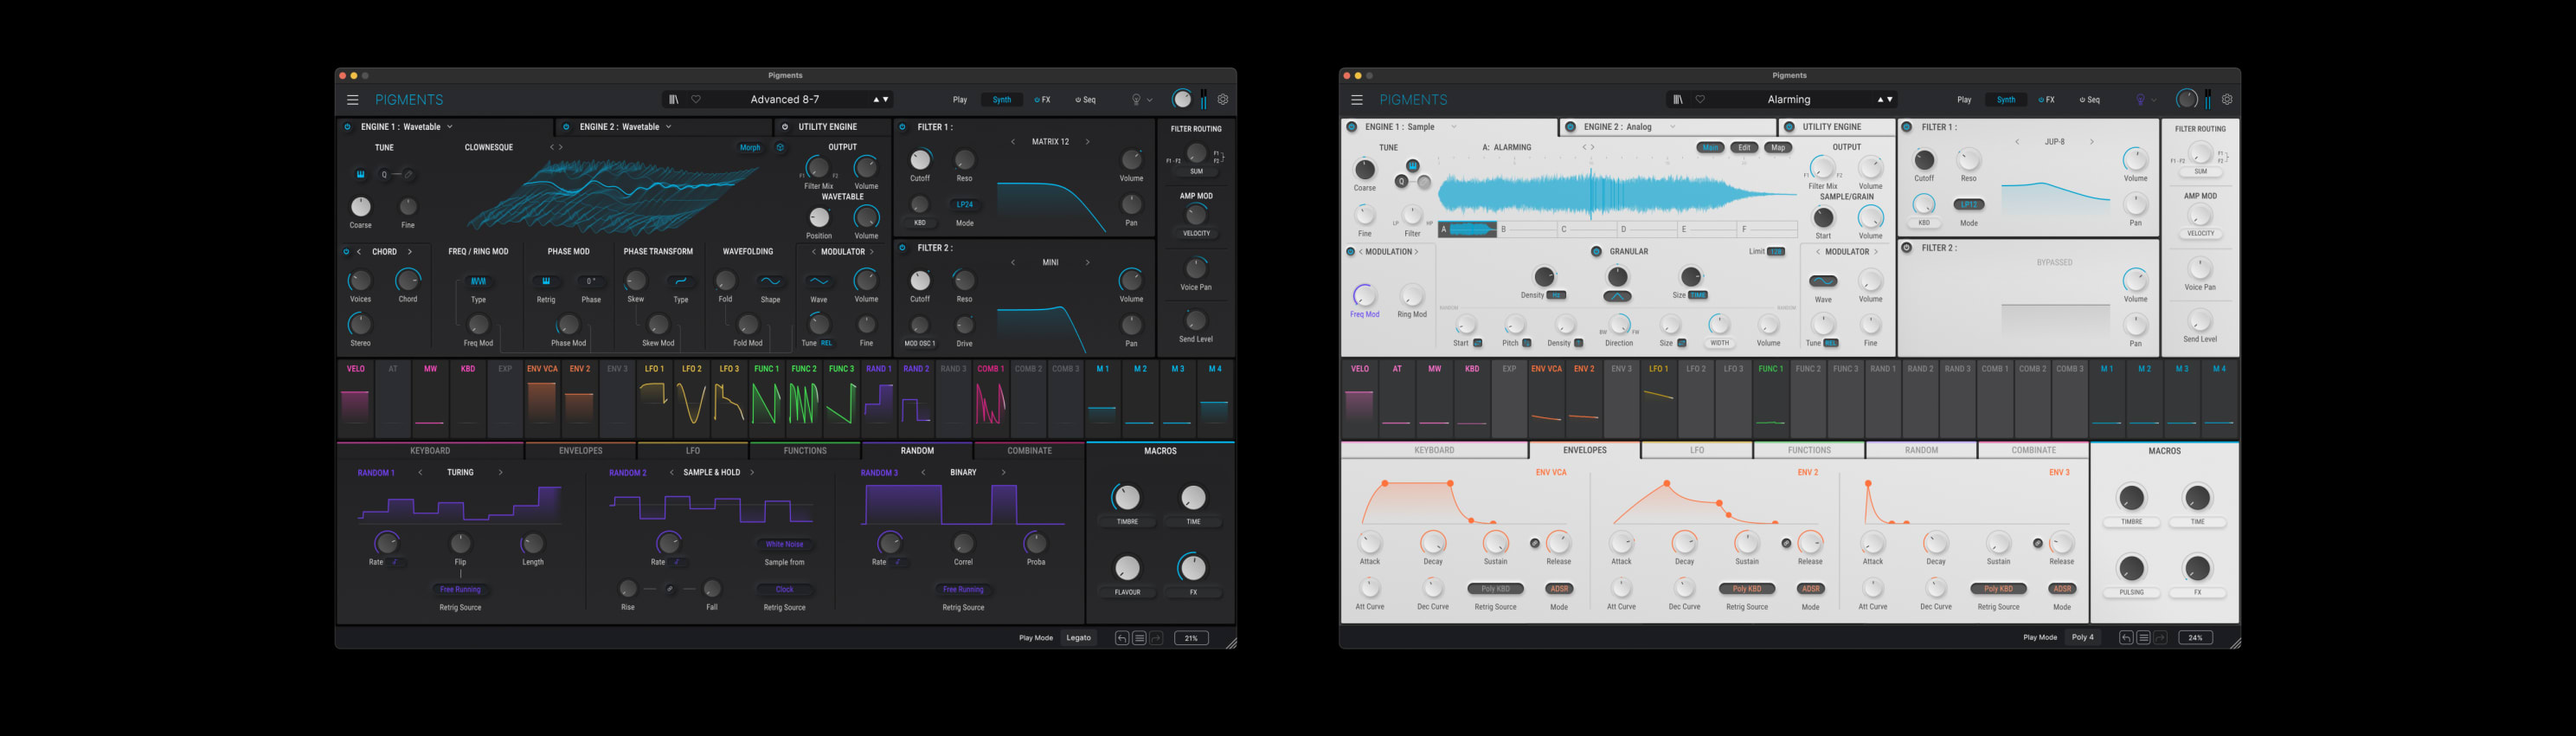This screenshot has width=2576, height=736.
Task: Click the Phase Transform Type curve icon
Action: point(681,281)
